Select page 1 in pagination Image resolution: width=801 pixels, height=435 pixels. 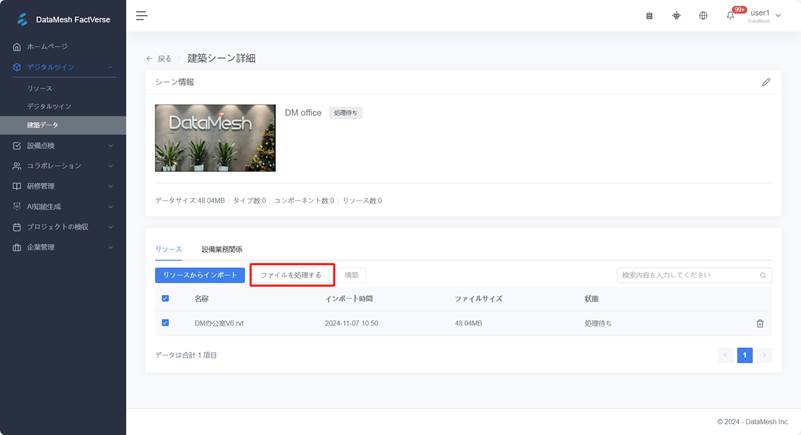745,355
